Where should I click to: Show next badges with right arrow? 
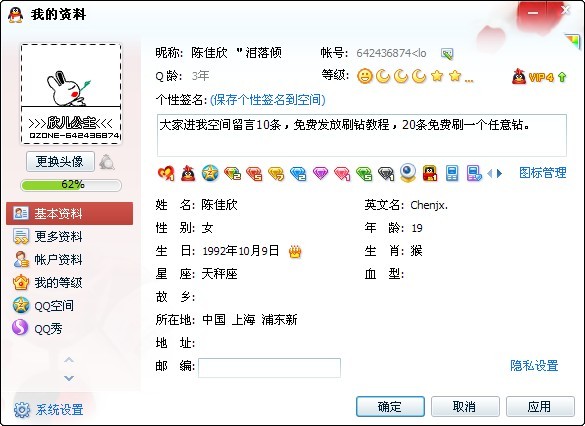(500, 173)
